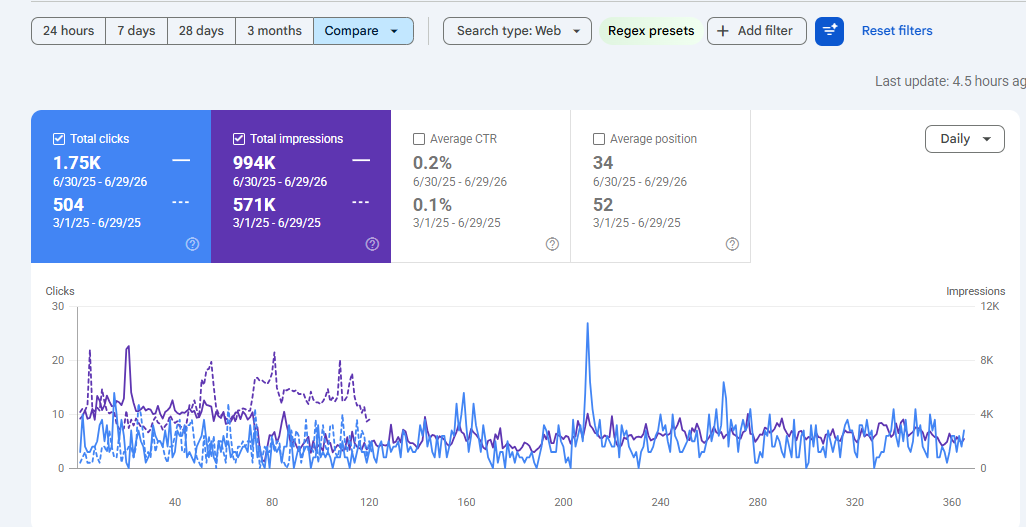
Task: Click help icon in Average position card
Action: coord(732,244)
